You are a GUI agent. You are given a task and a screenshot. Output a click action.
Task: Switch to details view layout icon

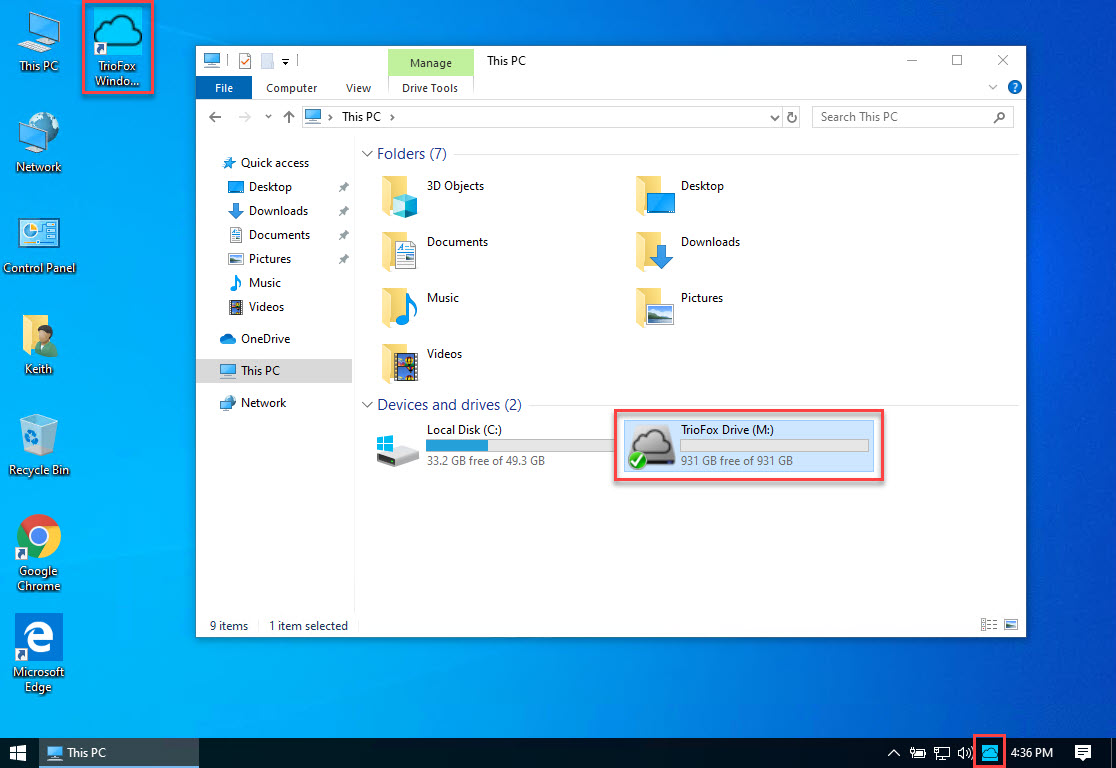tap(989, 624)
